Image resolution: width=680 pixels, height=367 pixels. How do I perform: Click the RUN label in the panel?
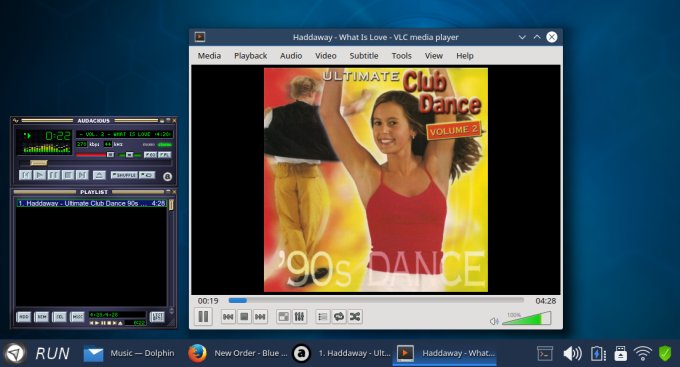tap(52, 353)
